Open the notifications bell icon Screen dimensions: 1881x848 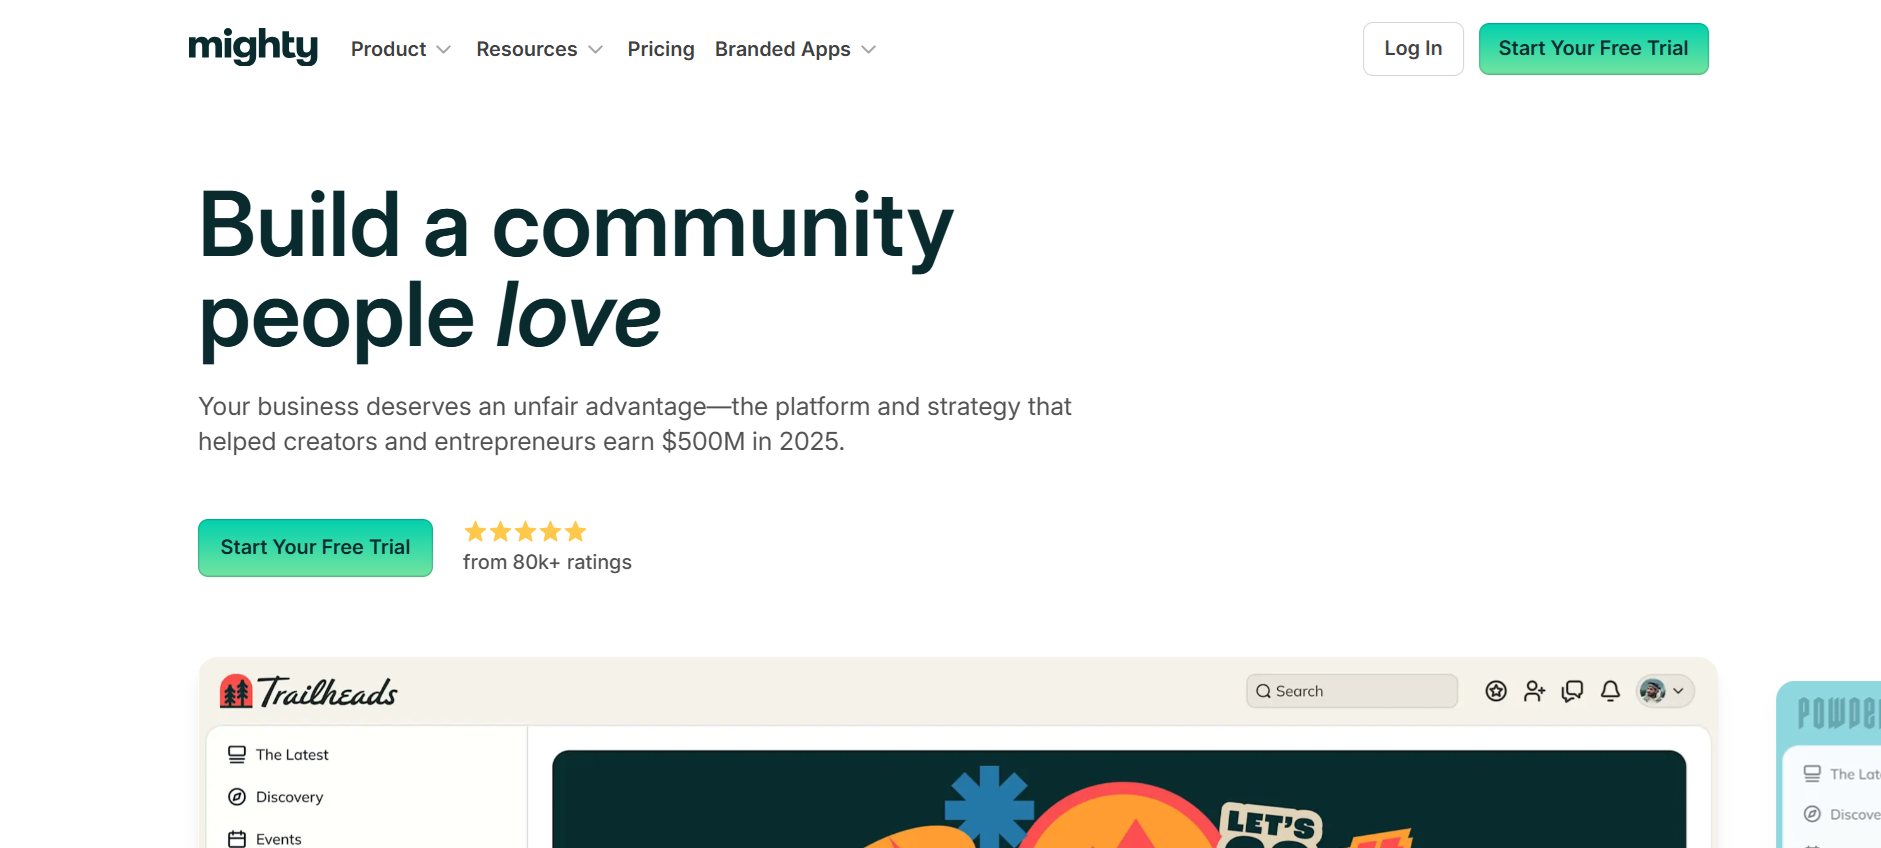coord(1610,691)
